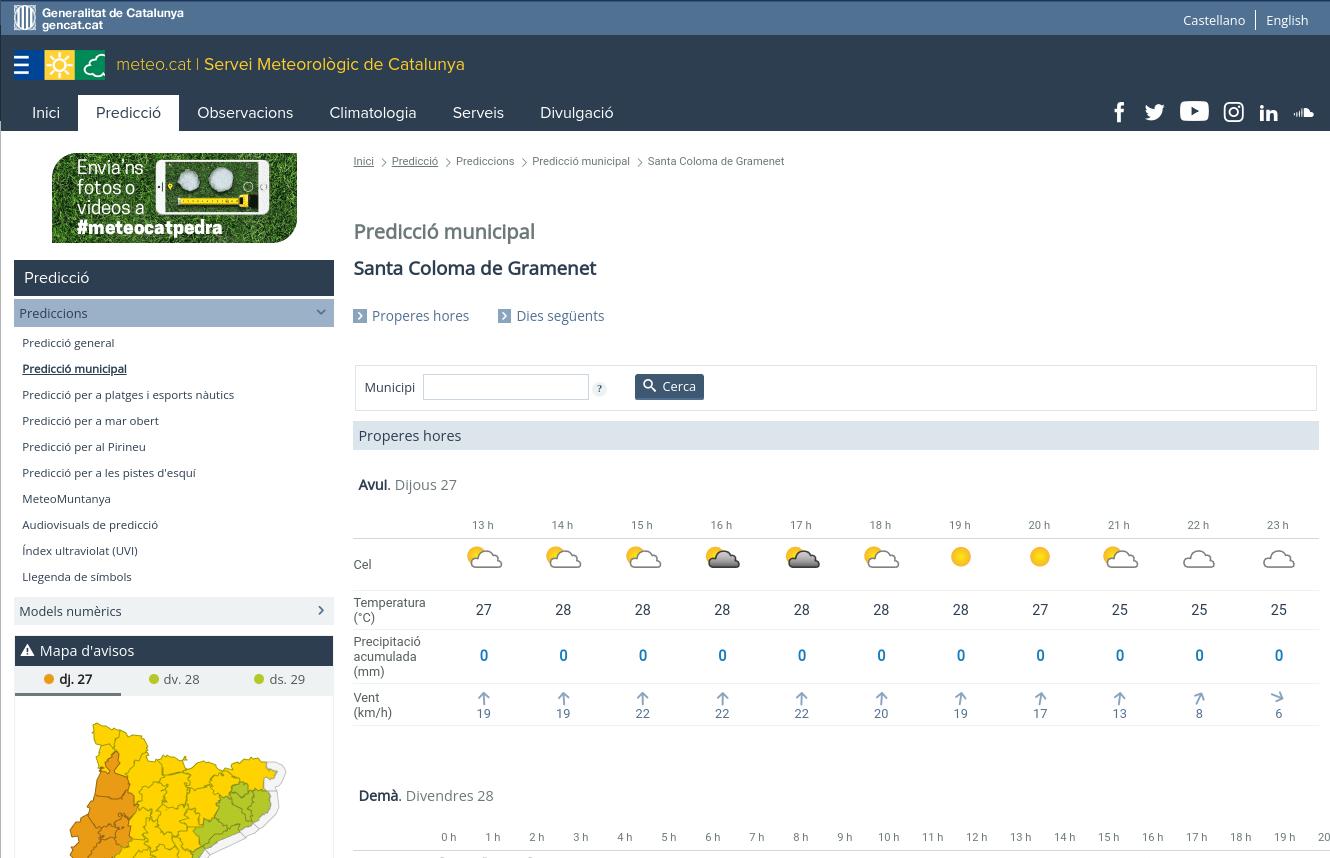Click the Generalitat de Catalunya logo
Viewport: 1330px width, 858px height.
[x=99, y=18]
